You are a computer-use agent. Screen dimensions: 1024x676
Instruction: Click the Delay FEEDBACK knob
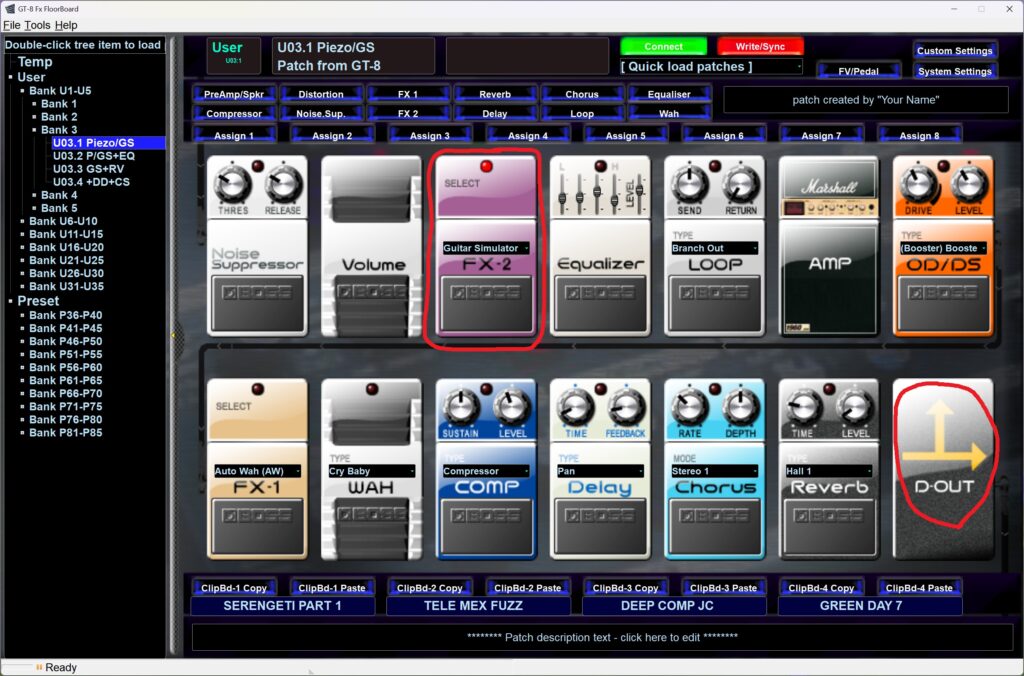click(x=625, y=408)
